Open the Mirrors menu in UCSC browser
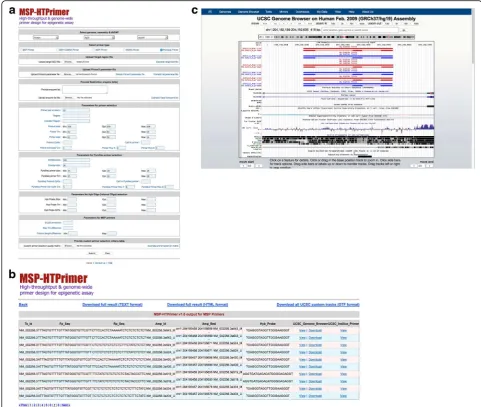This screenshot has height=407, width=481. (x=284, y=12)
